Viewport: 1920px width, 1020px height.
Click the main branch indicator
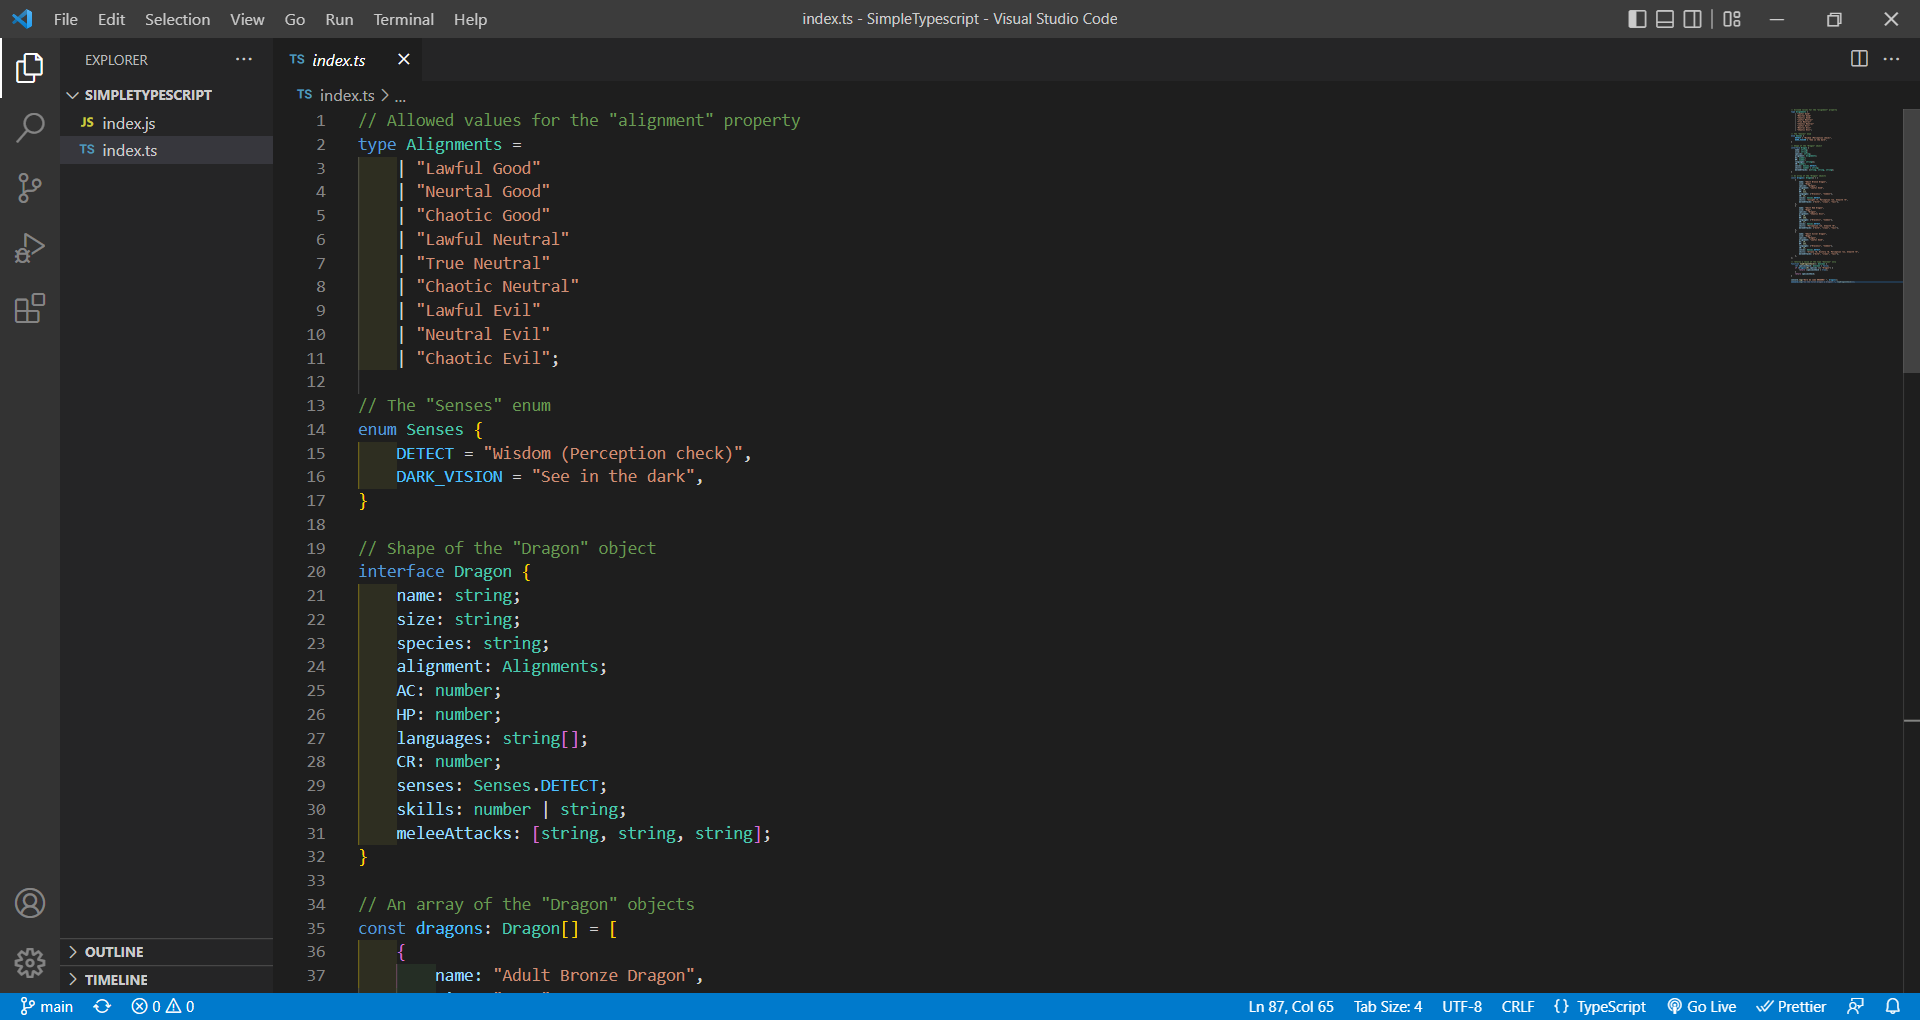click(47, 1006)
